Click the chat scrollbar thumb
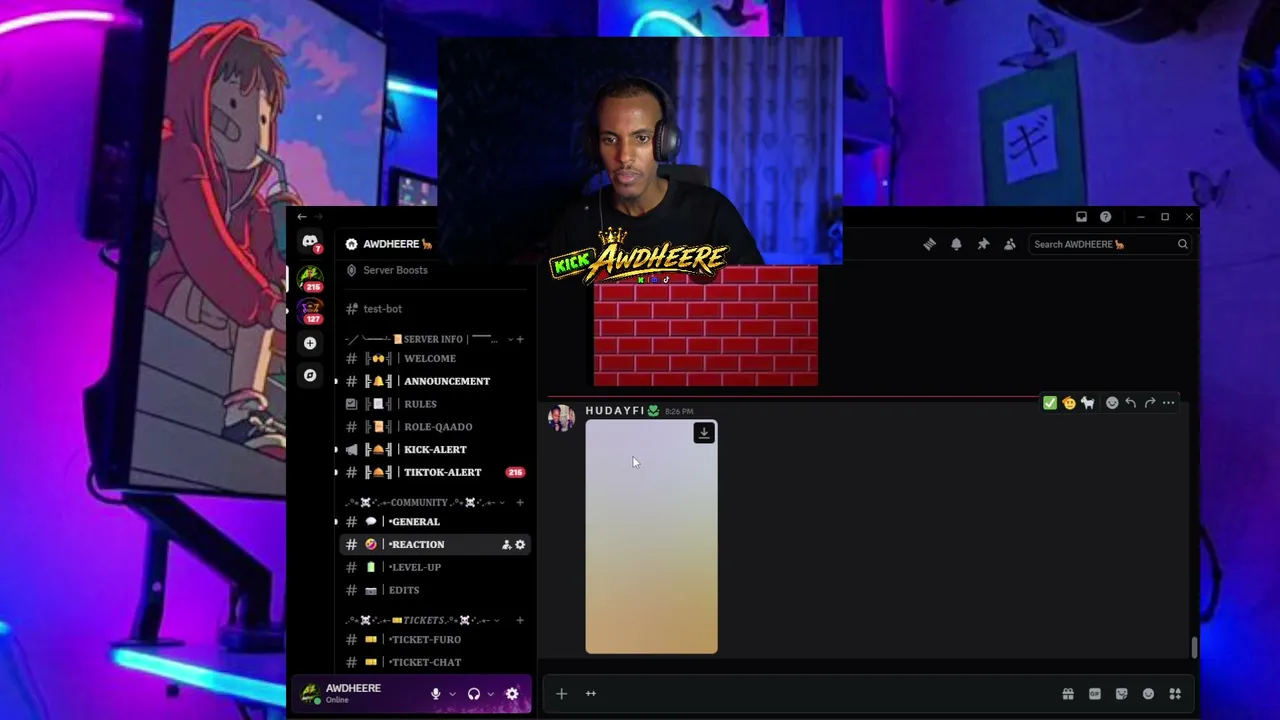 [1194, 647]
